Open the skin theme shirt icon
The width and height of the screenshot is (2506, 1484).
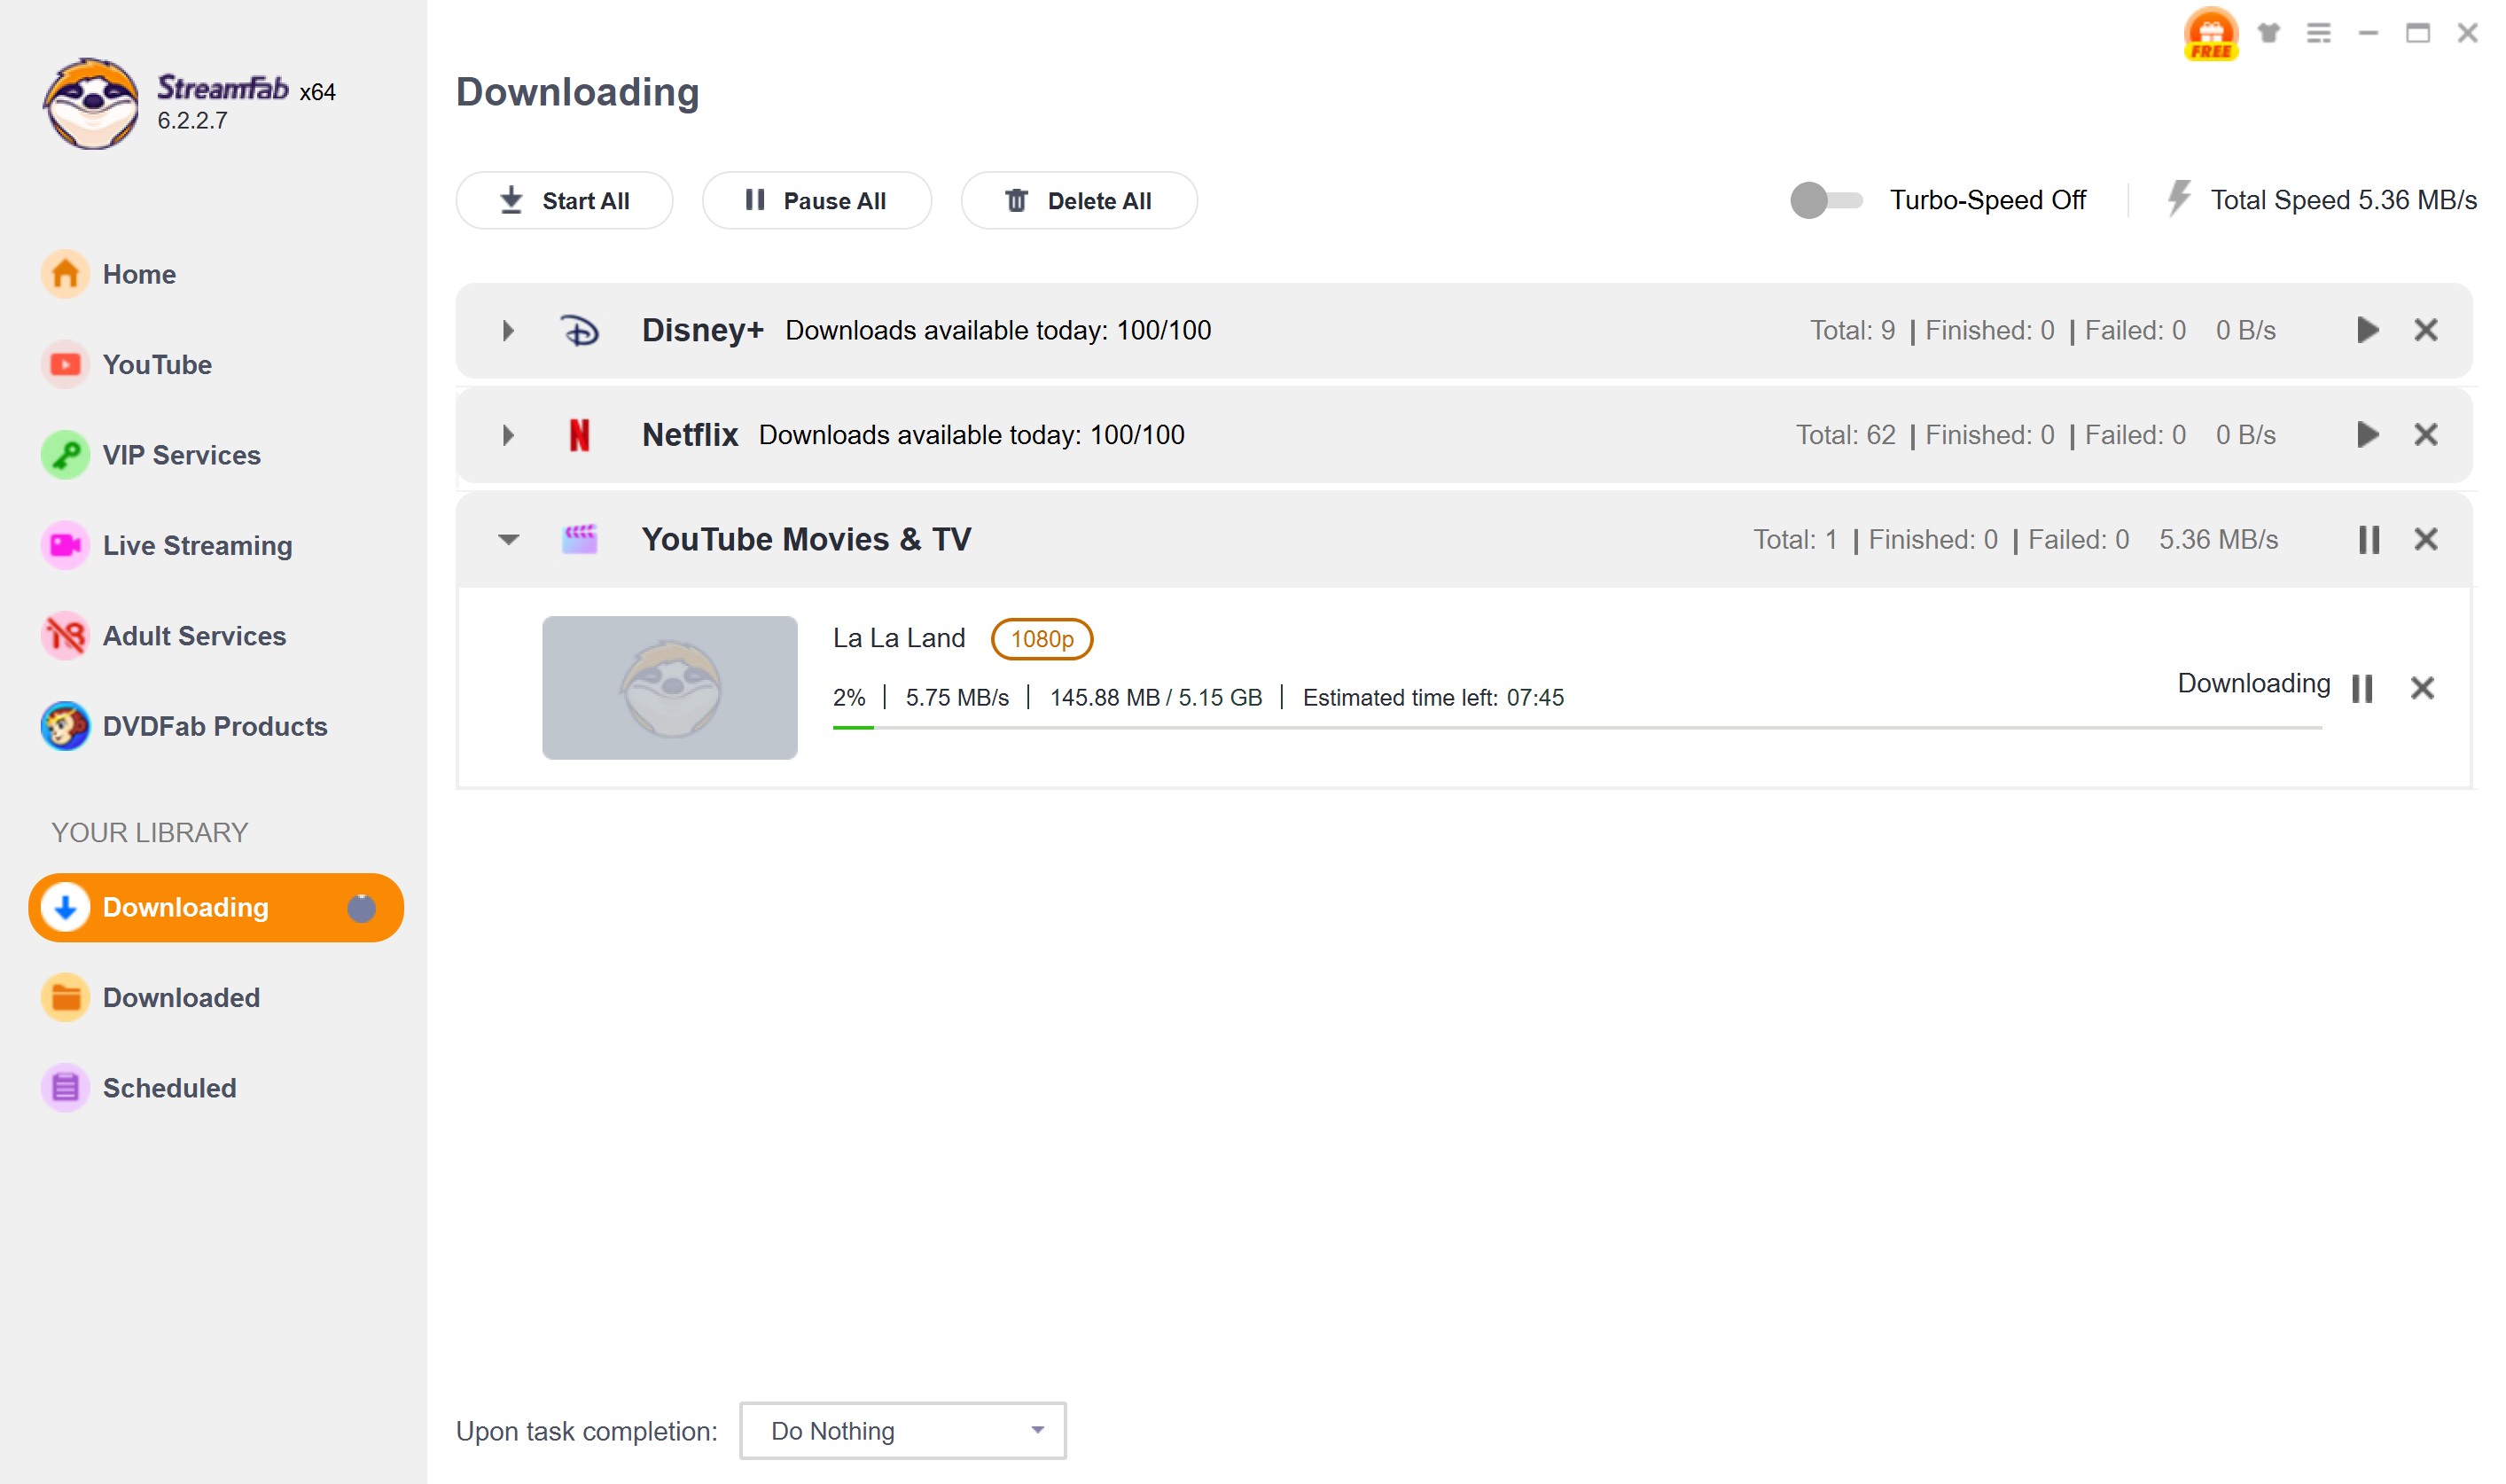pos(2269,33)
